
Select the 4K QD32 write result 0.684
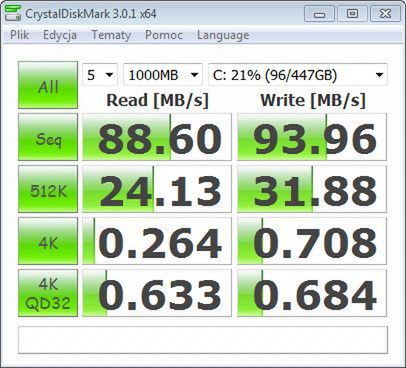pos(312,293)
